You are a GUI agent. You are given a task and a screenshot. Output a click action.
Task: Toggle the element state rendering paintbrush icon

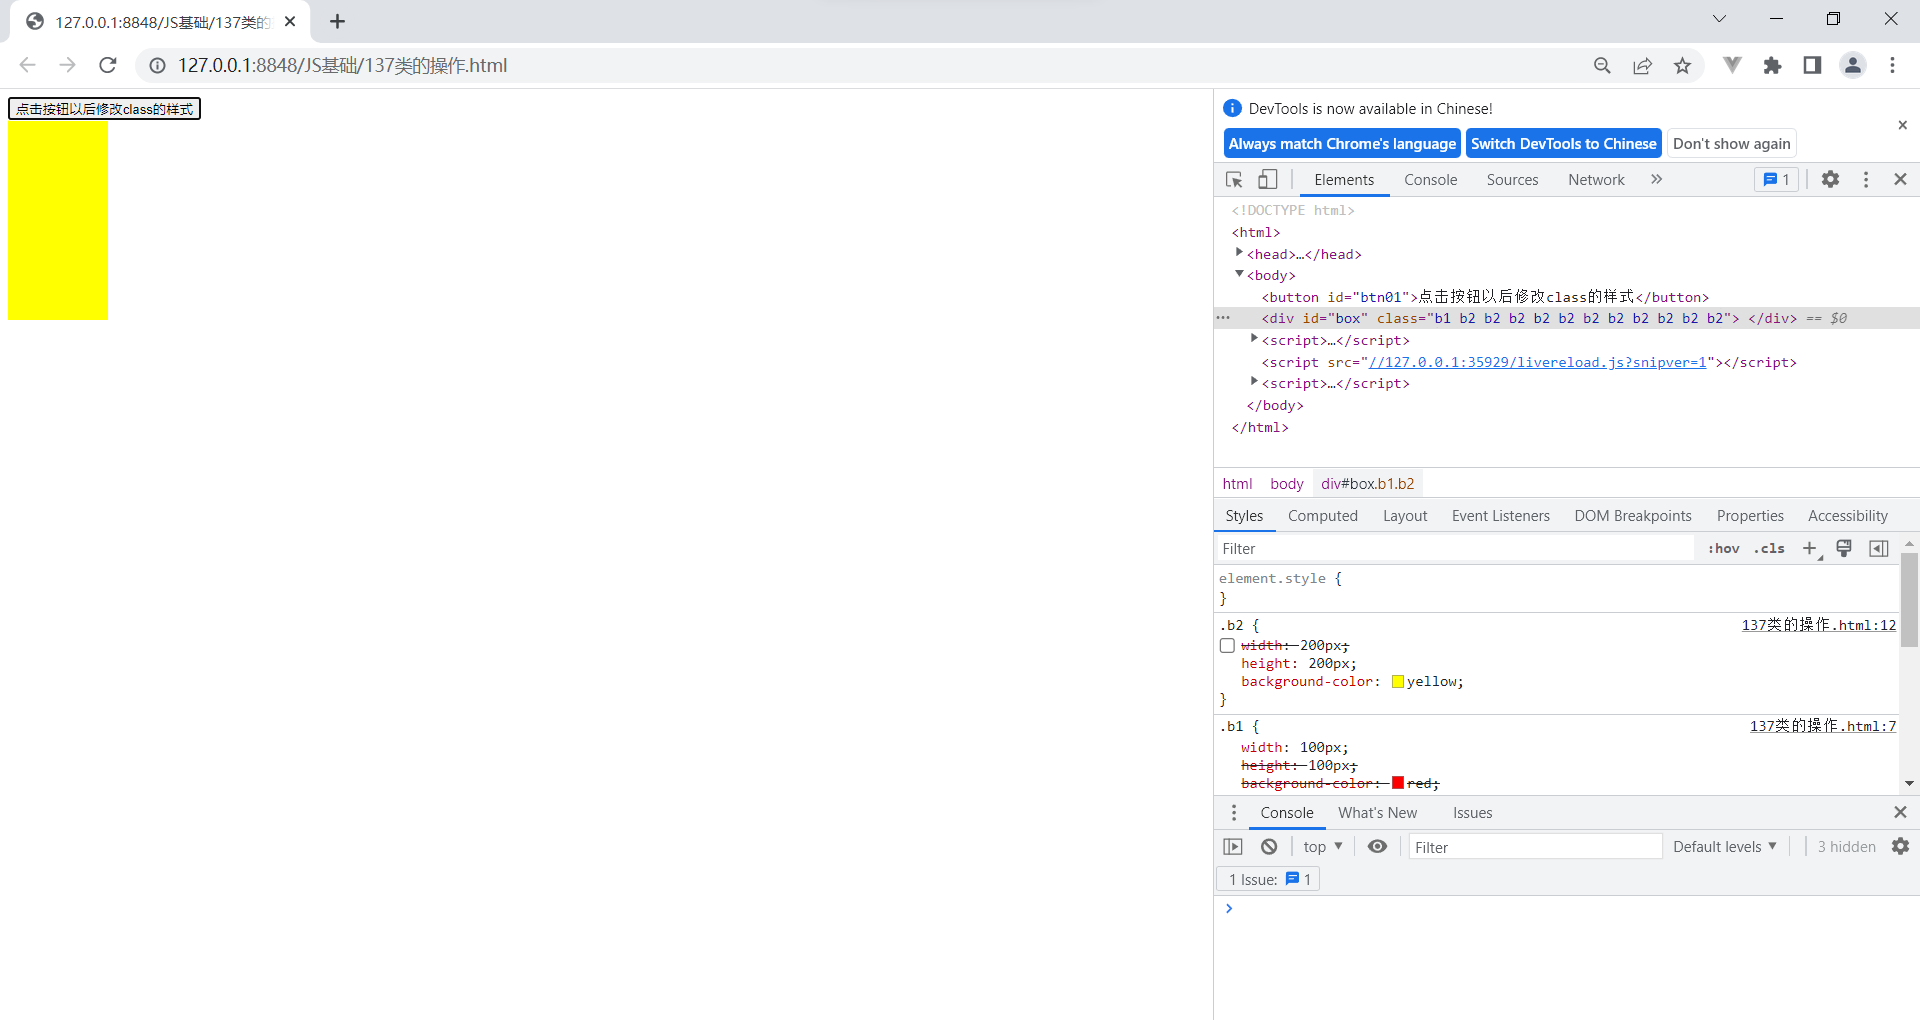click(1844, 548)
